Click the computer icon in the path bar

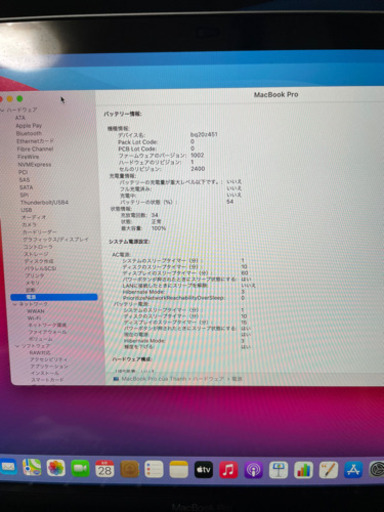[116, 379]
